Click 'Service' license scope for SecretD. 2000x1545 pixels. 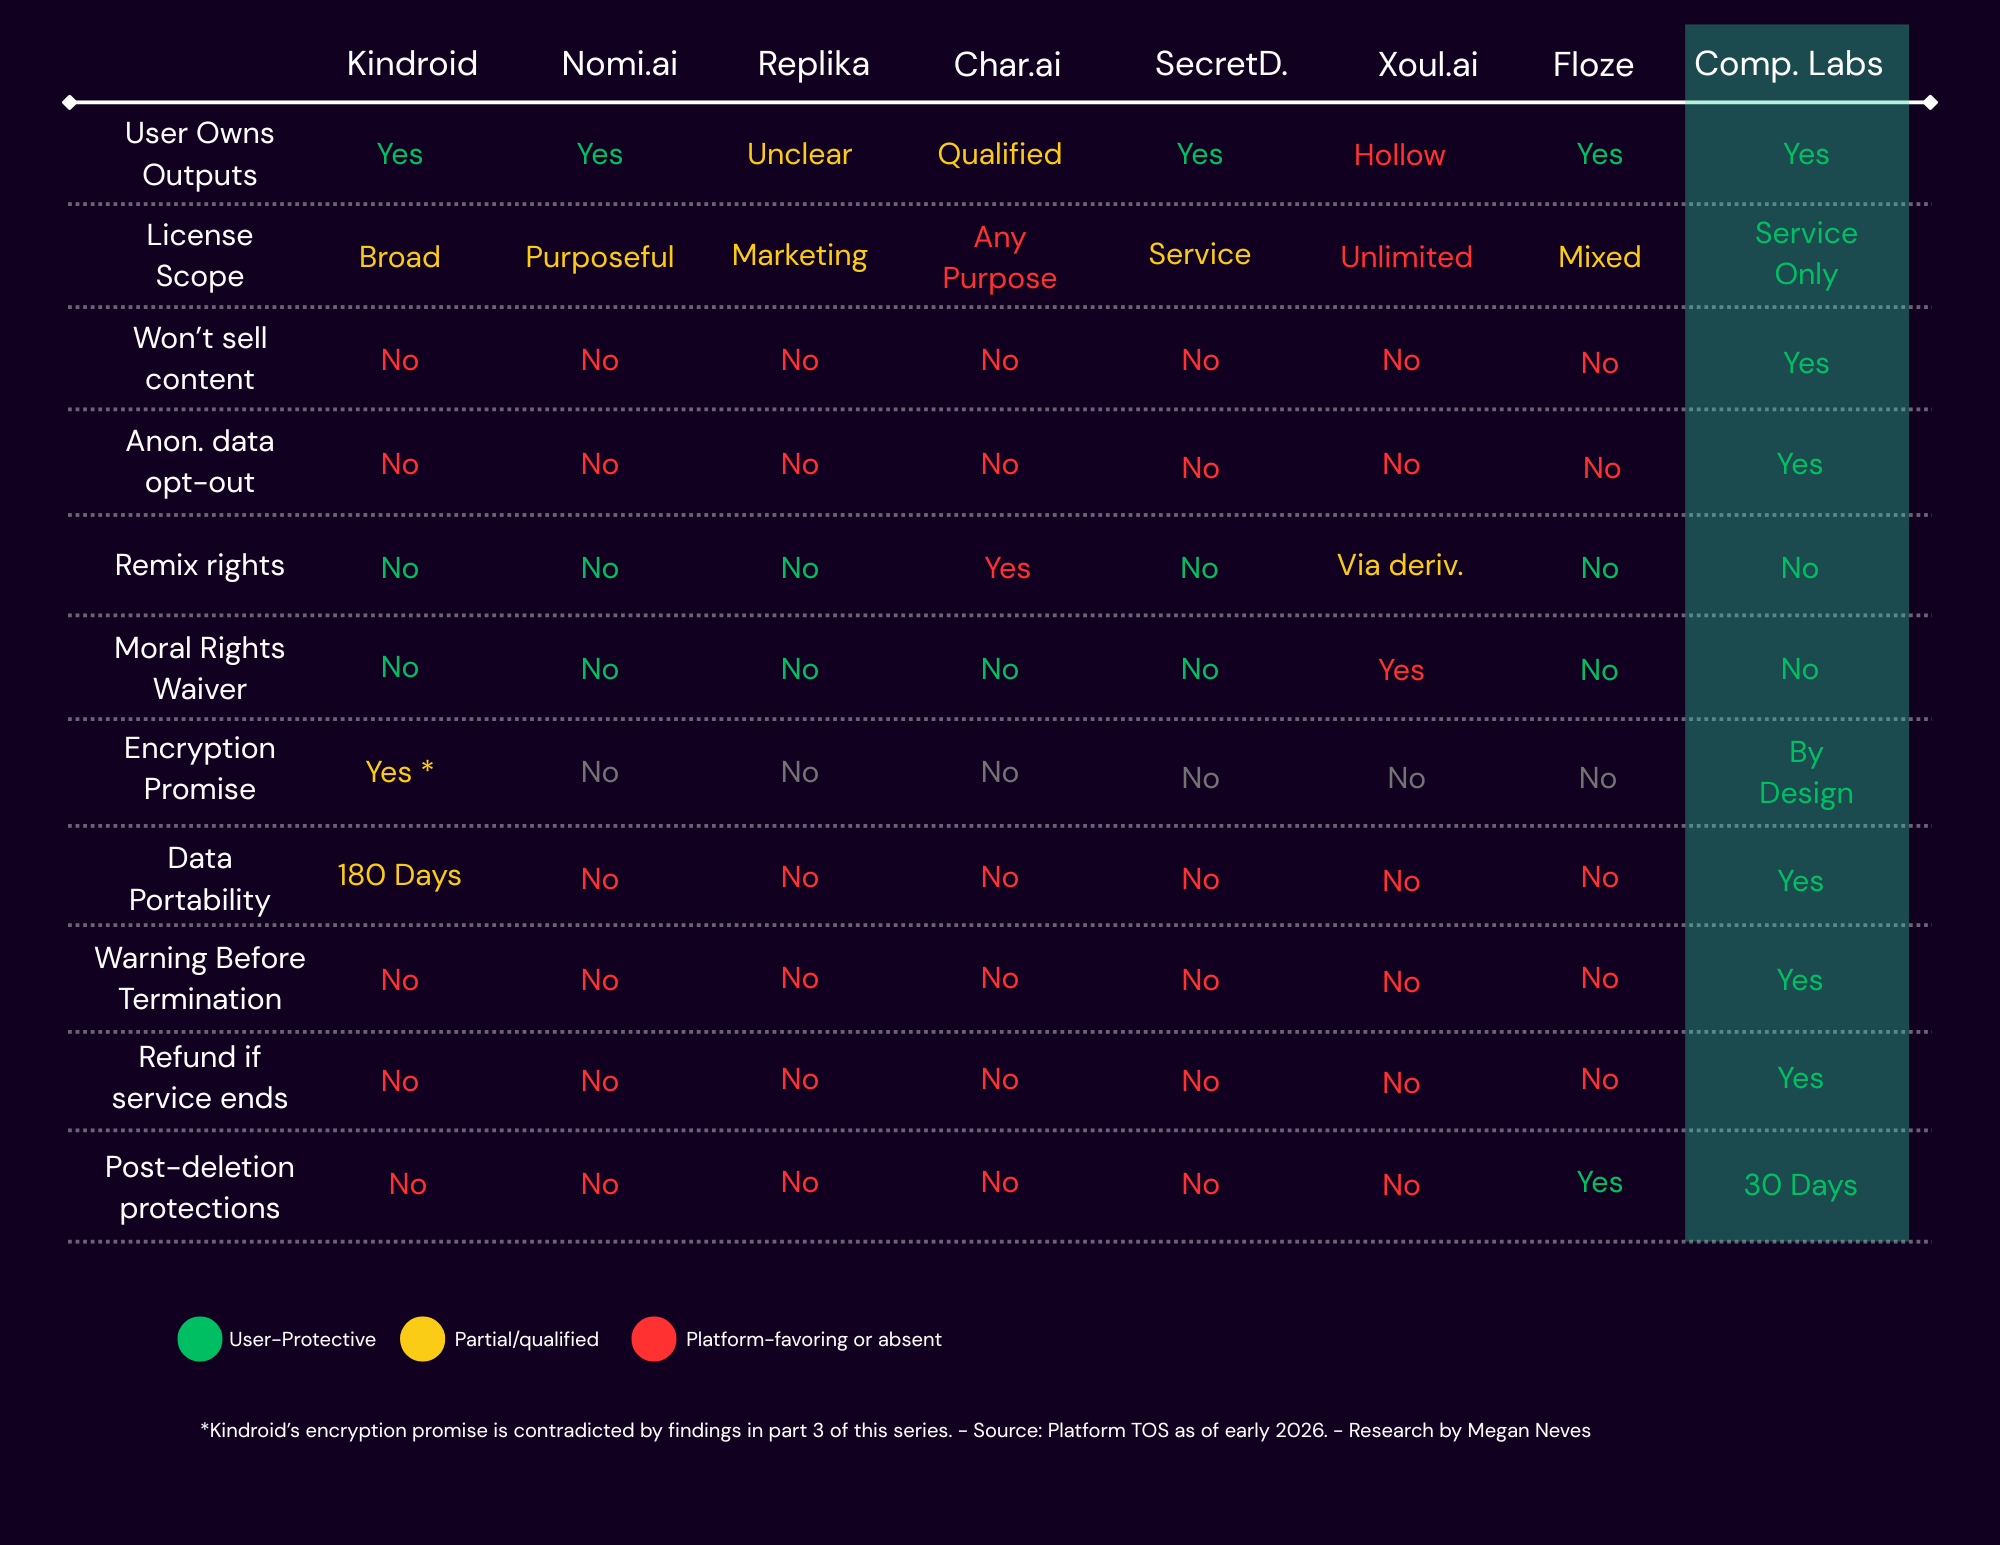[1200, 254]
